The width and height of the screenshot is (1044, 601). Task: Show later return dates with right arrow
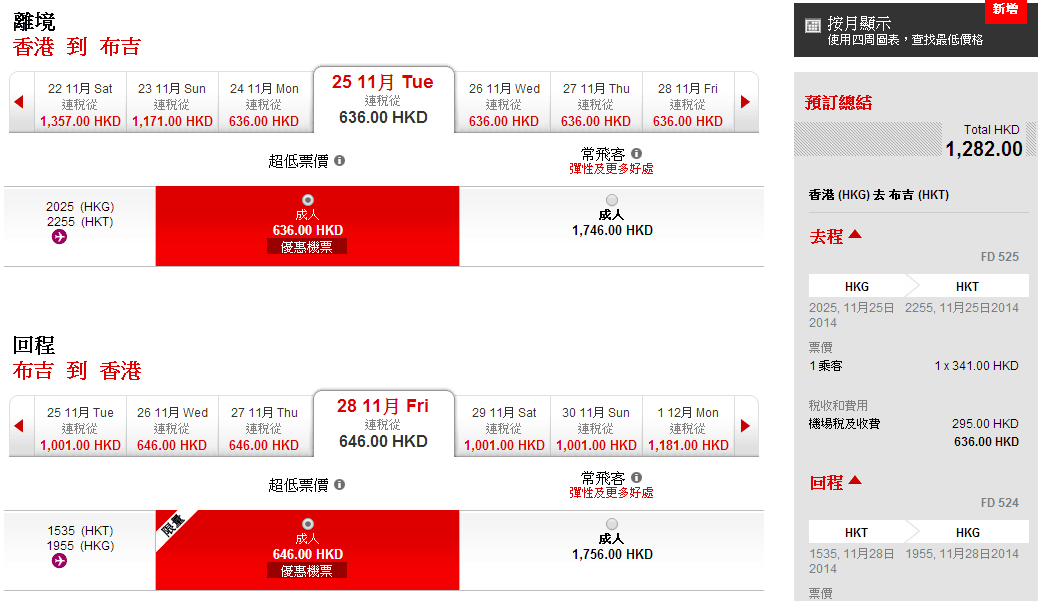coord(744,426)
